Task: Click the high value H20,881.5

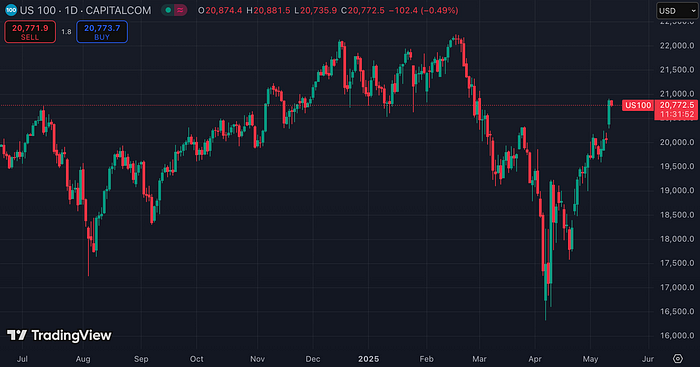Action: [x=268, y=10]
